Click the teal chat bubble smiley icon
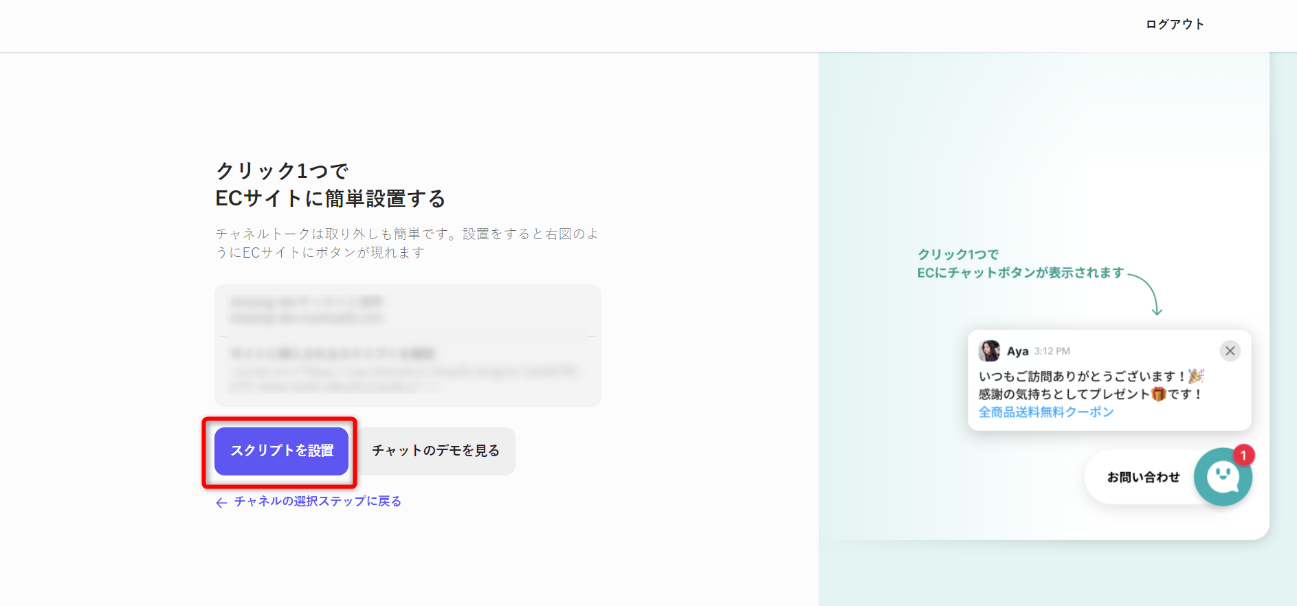Image resolution: width=1297 pixels, height=606 pixels. coord(1223,477)
